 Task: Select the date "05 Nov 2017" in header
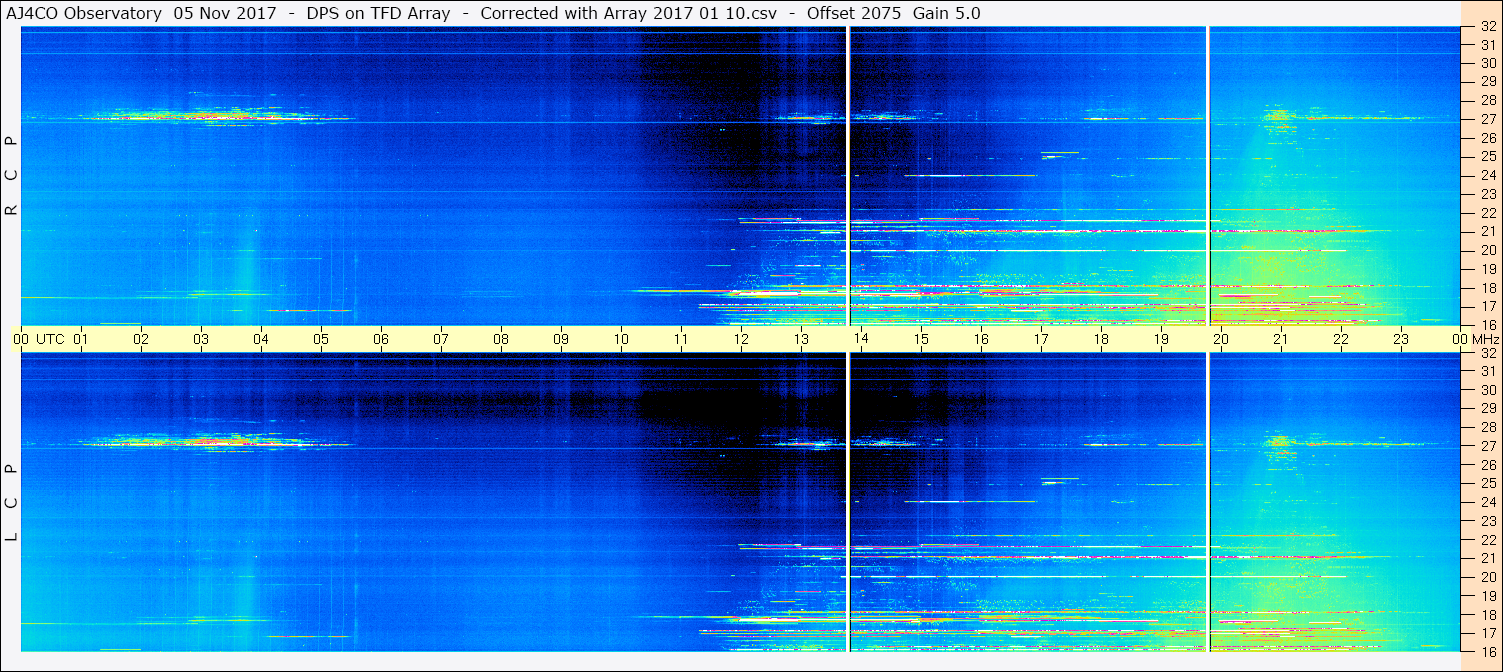coord(224,13)
